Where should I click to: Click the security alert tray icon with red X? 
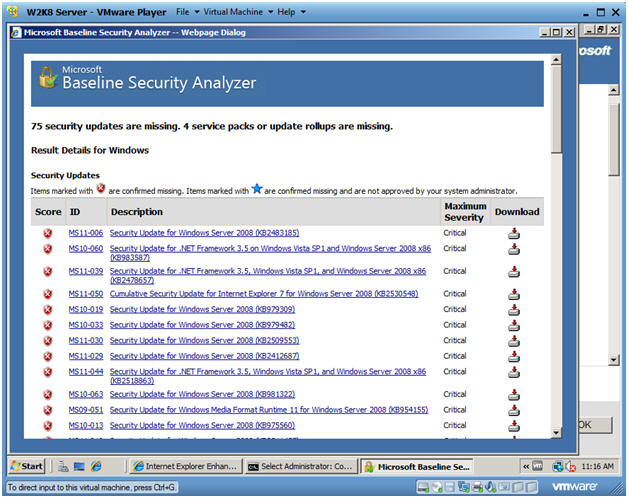coord(570,467)
